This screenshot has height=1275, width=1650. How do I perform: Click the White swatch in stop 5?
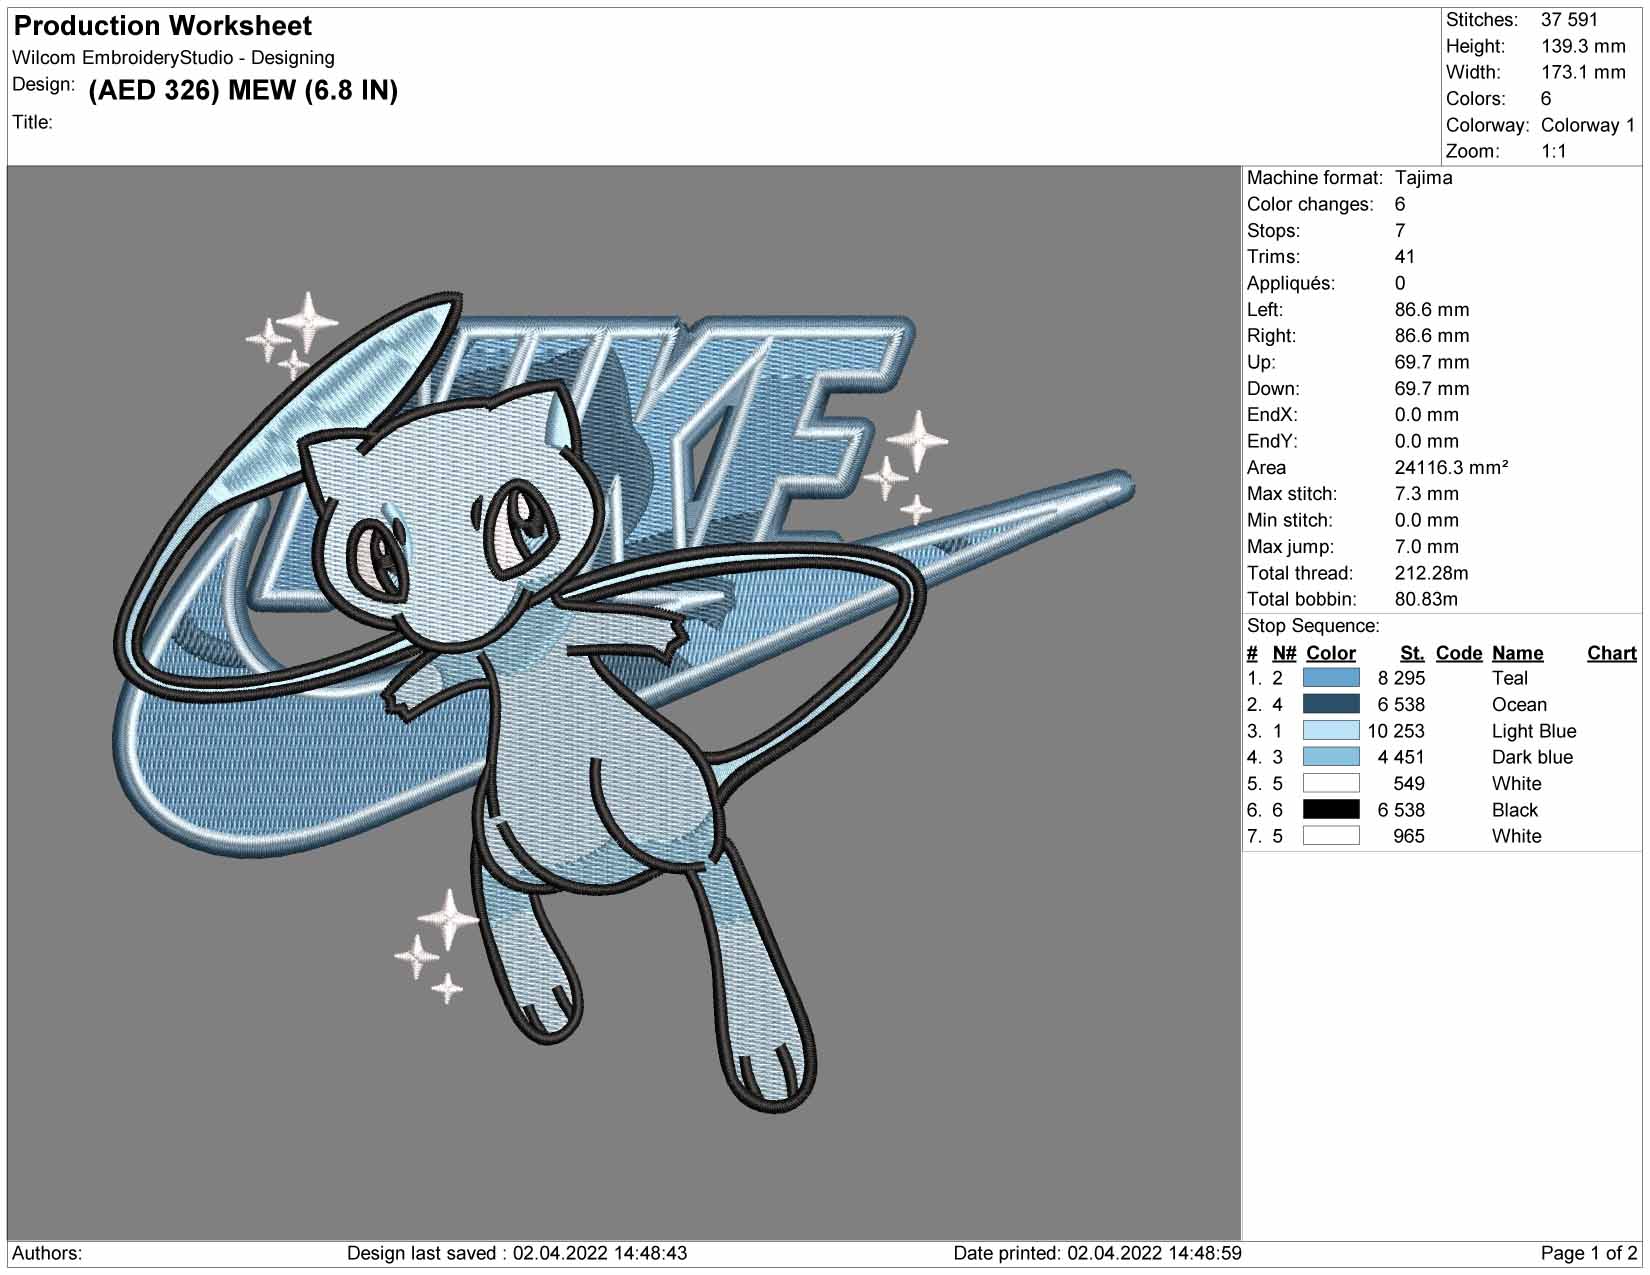tap(1330, 783)
